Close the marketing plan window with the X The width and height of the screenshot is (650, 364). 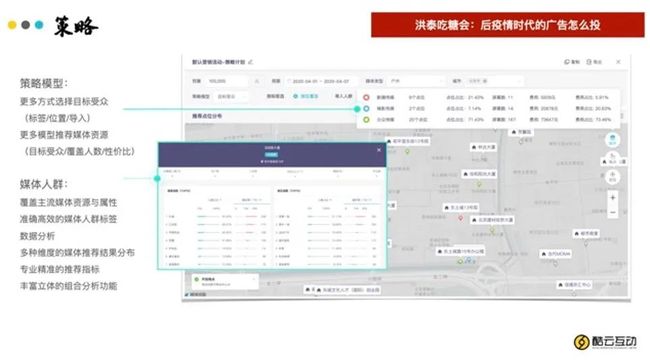coord(618,62)
